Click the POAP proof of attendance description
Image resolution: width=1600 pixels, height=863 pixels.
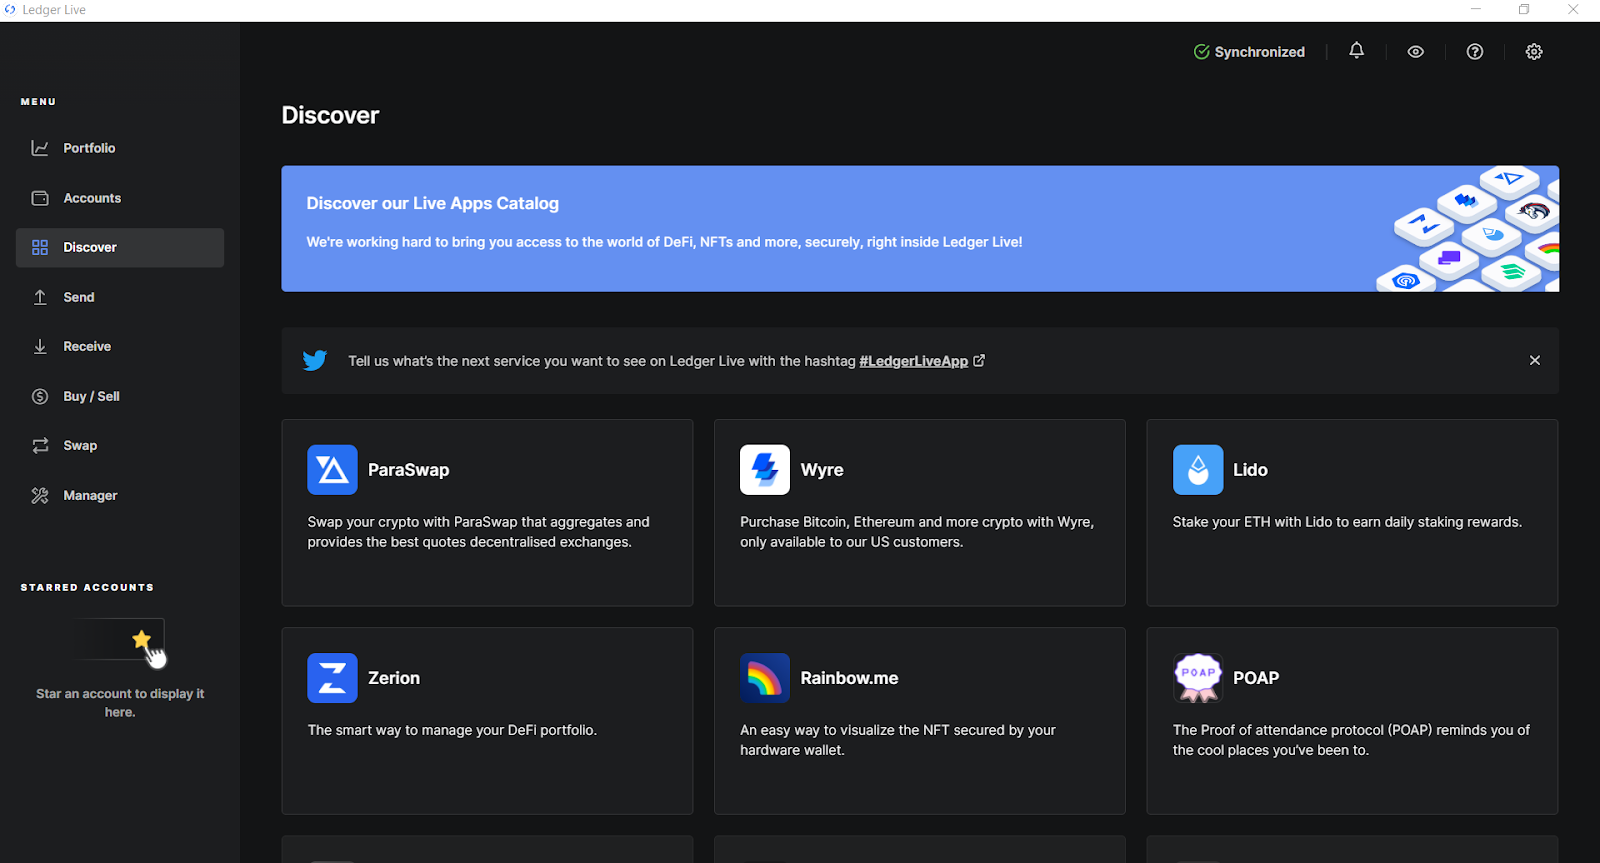[x=1351, y=740]
